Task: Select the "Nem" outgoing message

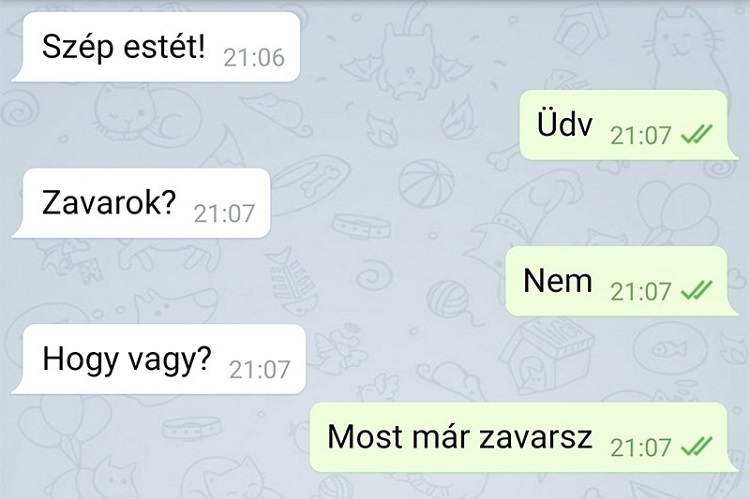Action: [622, 281]
